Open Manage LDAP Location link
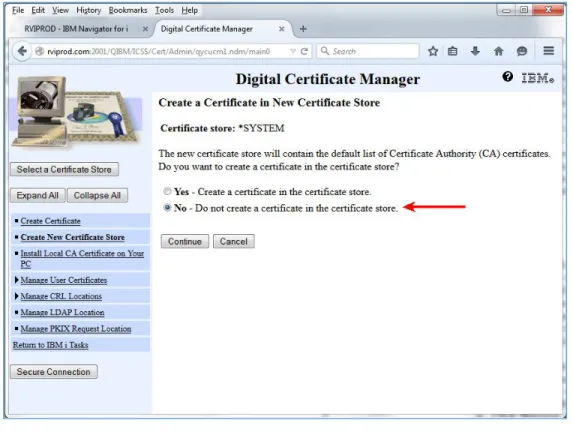The height and width of the screenshot is (432, 573). [x=62, y=312]
